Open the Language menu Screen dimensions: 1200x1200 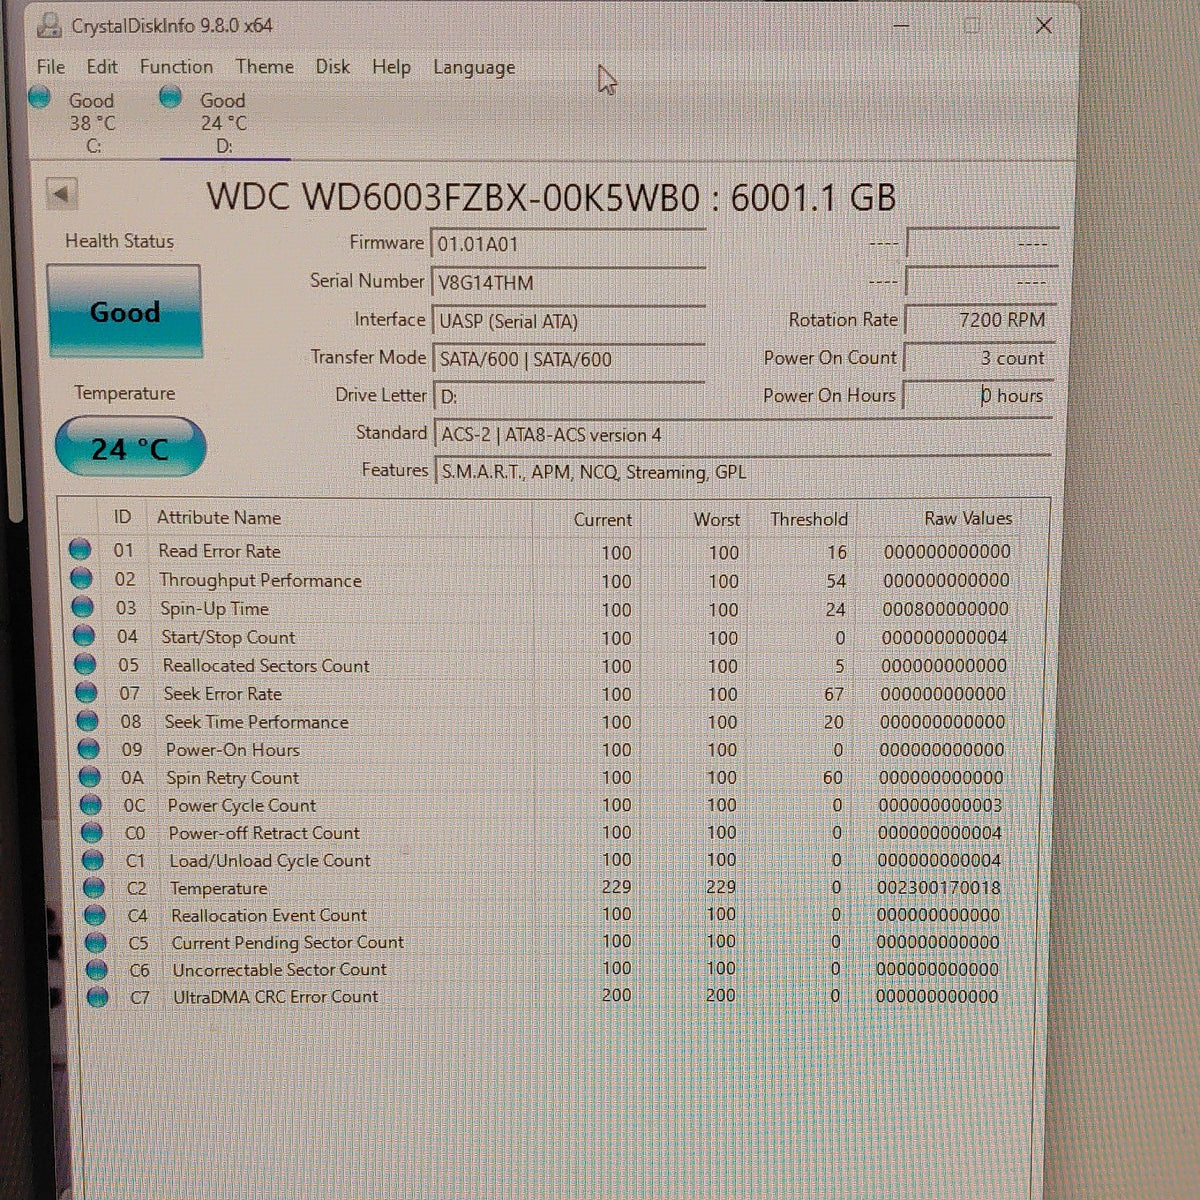[x=474, y=68]
